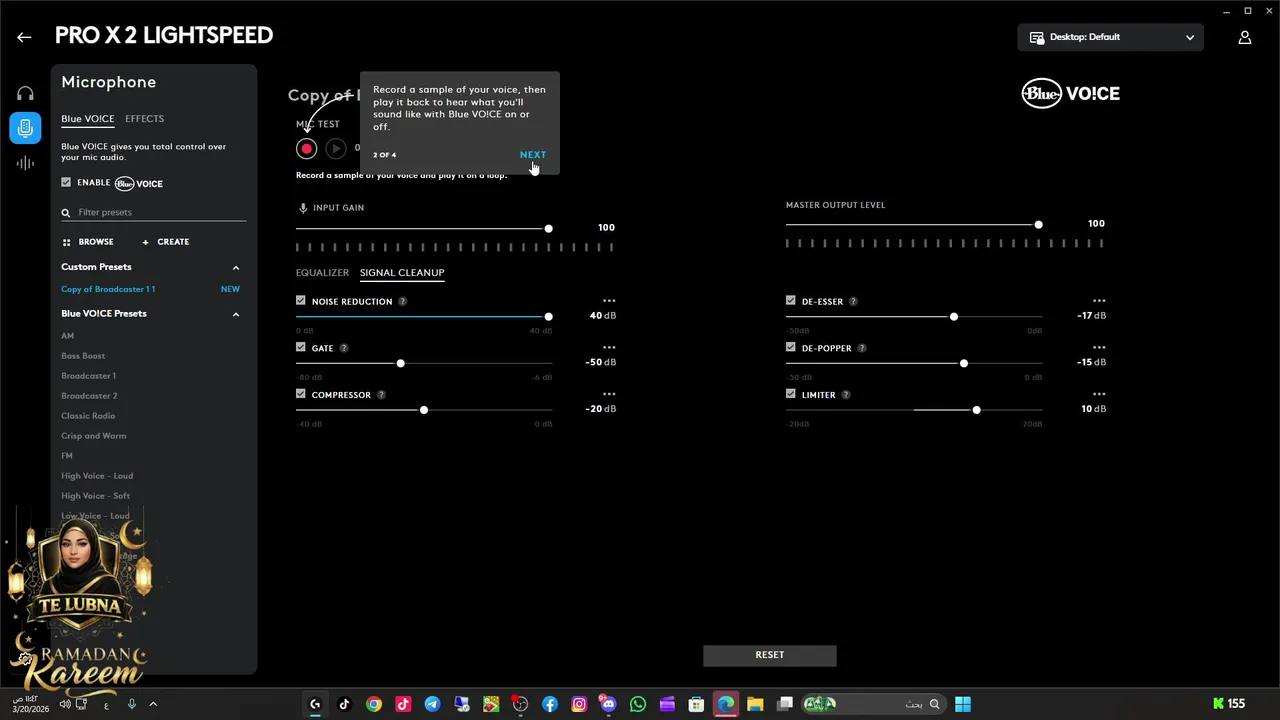Toggle Enable Blue VO!CE checkbox
Image resolution: width=1280 pixels, height=720 pixels.
click(66, 182)
